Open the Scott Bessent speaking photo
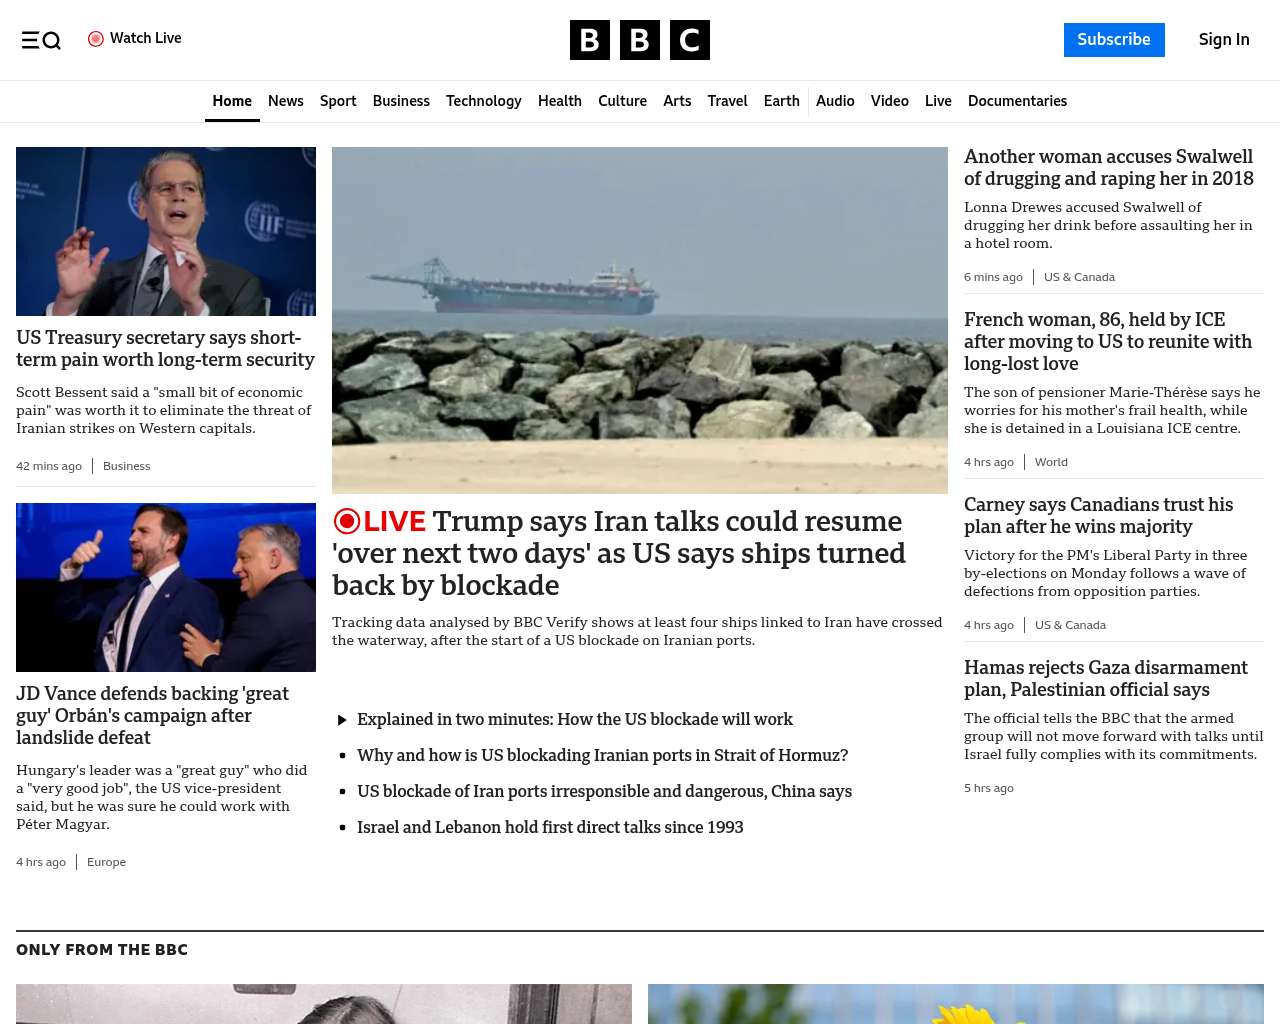 click(x=166, y=231)
